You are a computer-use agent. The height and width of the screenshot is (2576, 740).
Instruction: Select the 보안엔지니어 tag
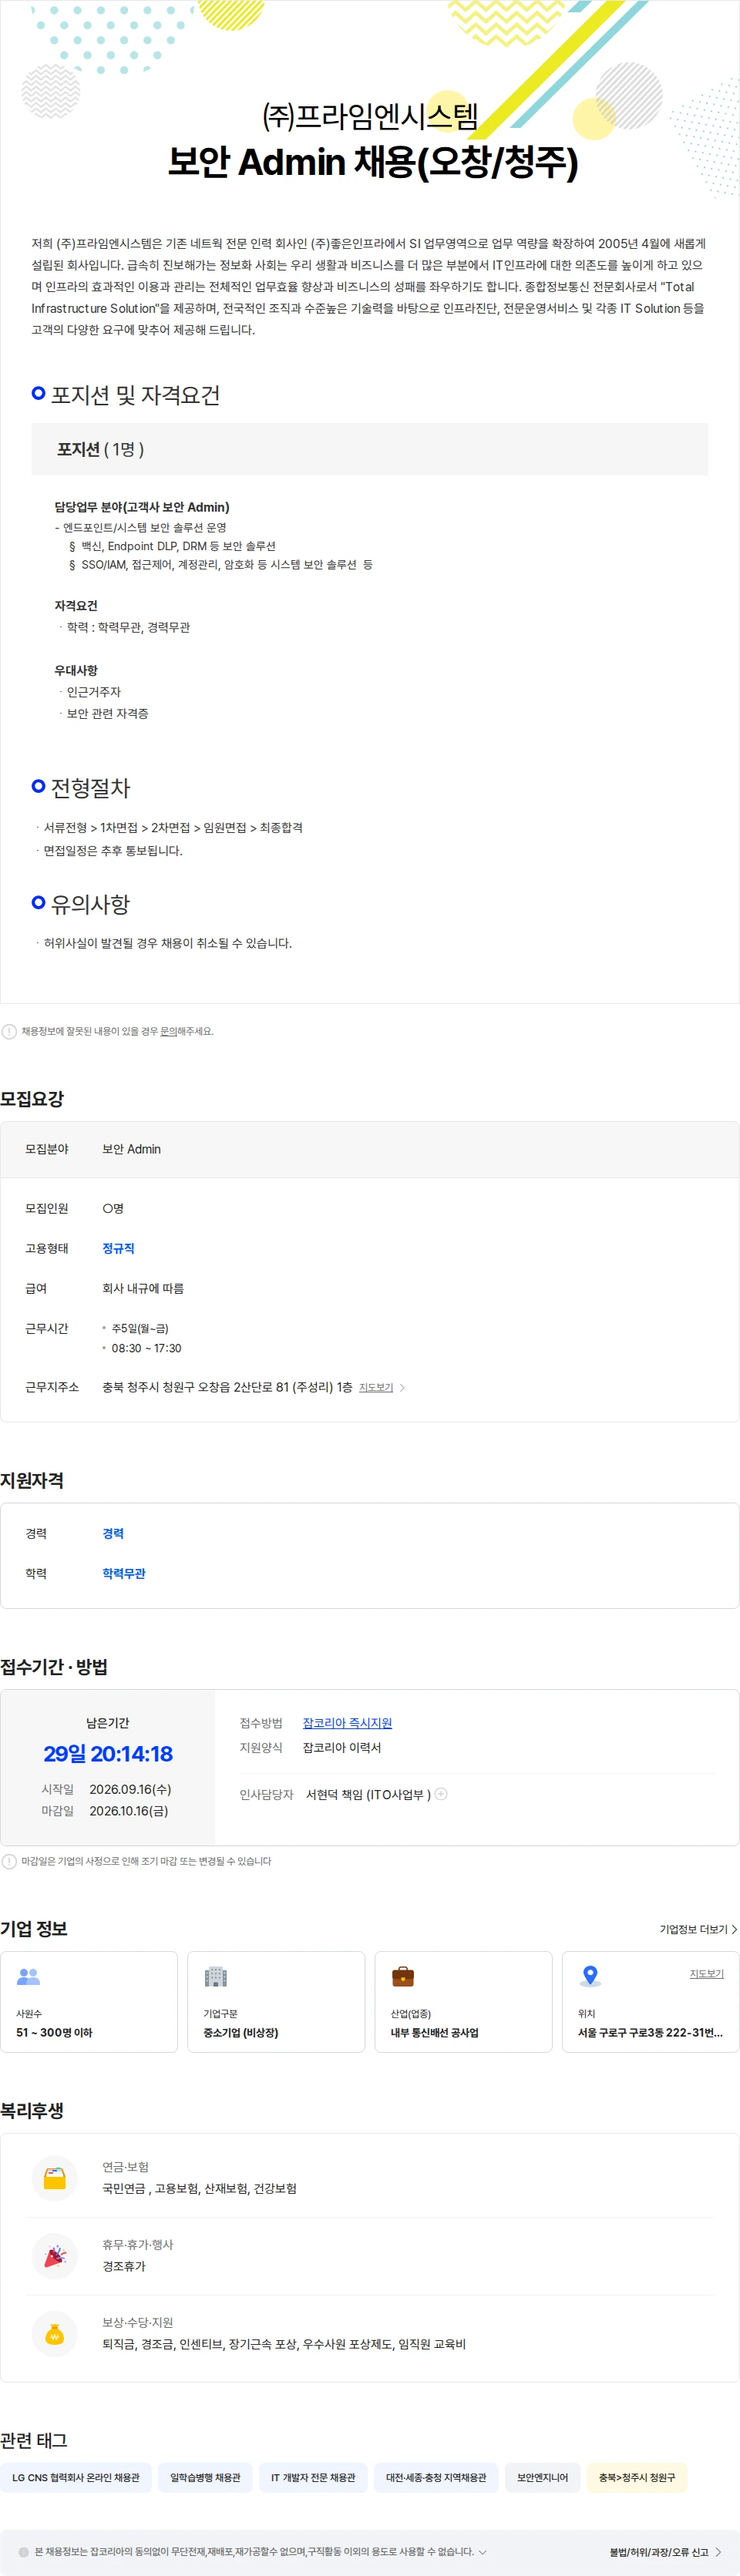542,2477
